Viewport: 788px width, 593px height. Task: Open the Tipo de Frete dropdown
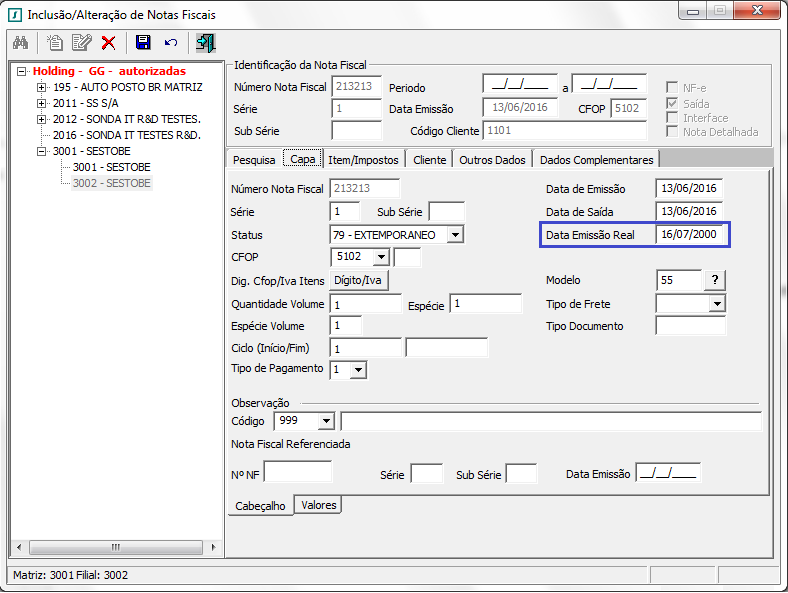point(716,304)
